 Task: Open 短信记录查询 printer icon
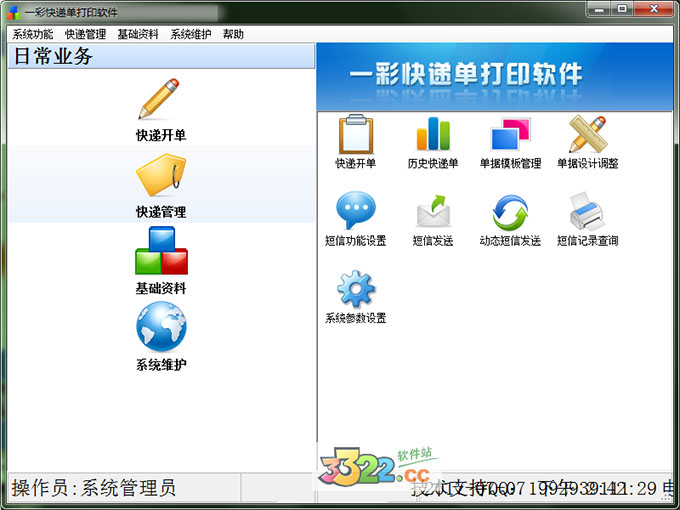[x=587, y=211]
